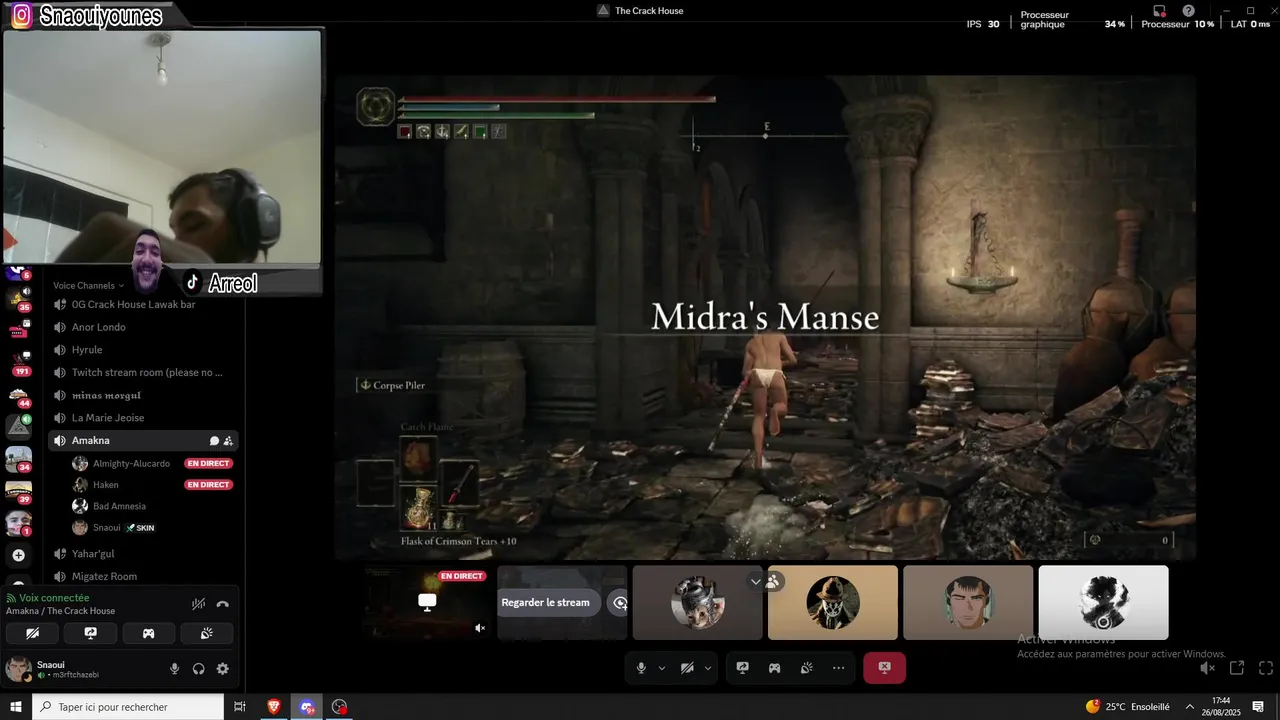Share your screen from the call controls
The width and height of the screenshot is (1280, 720).
point(743,668)
